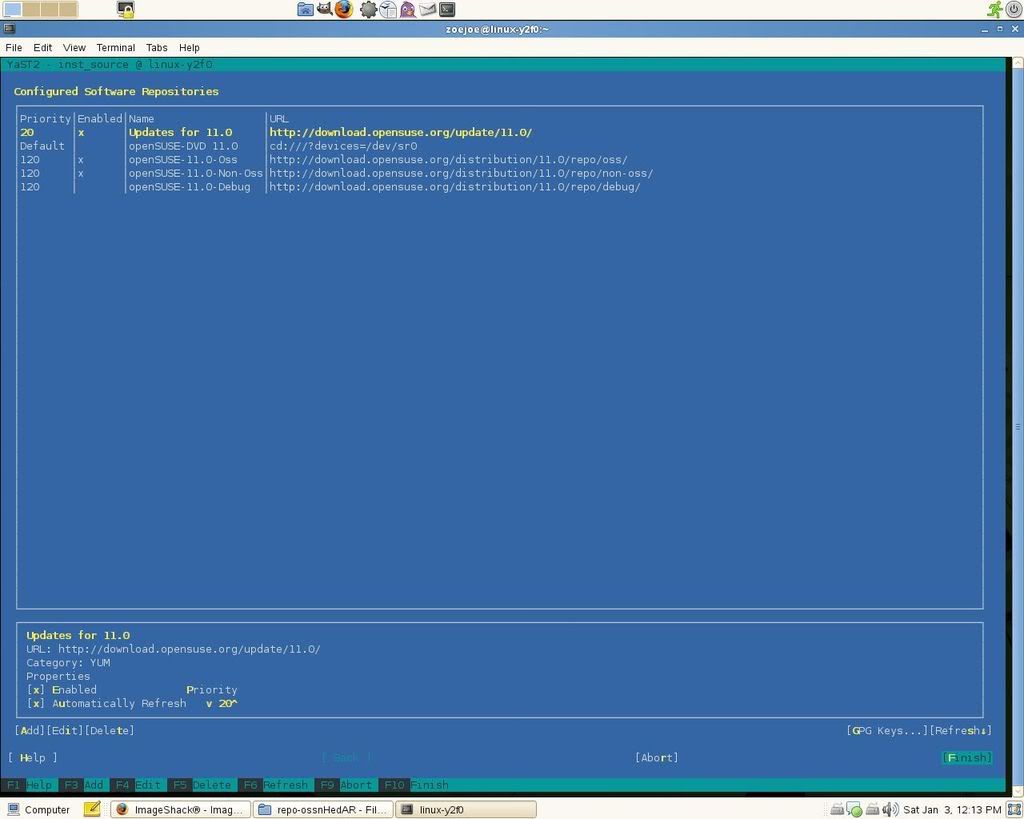Select the openSUSE-11.0-Non-Oss repository row
This screenshot has height=819, width=1024.
click(x=500, y=173)
